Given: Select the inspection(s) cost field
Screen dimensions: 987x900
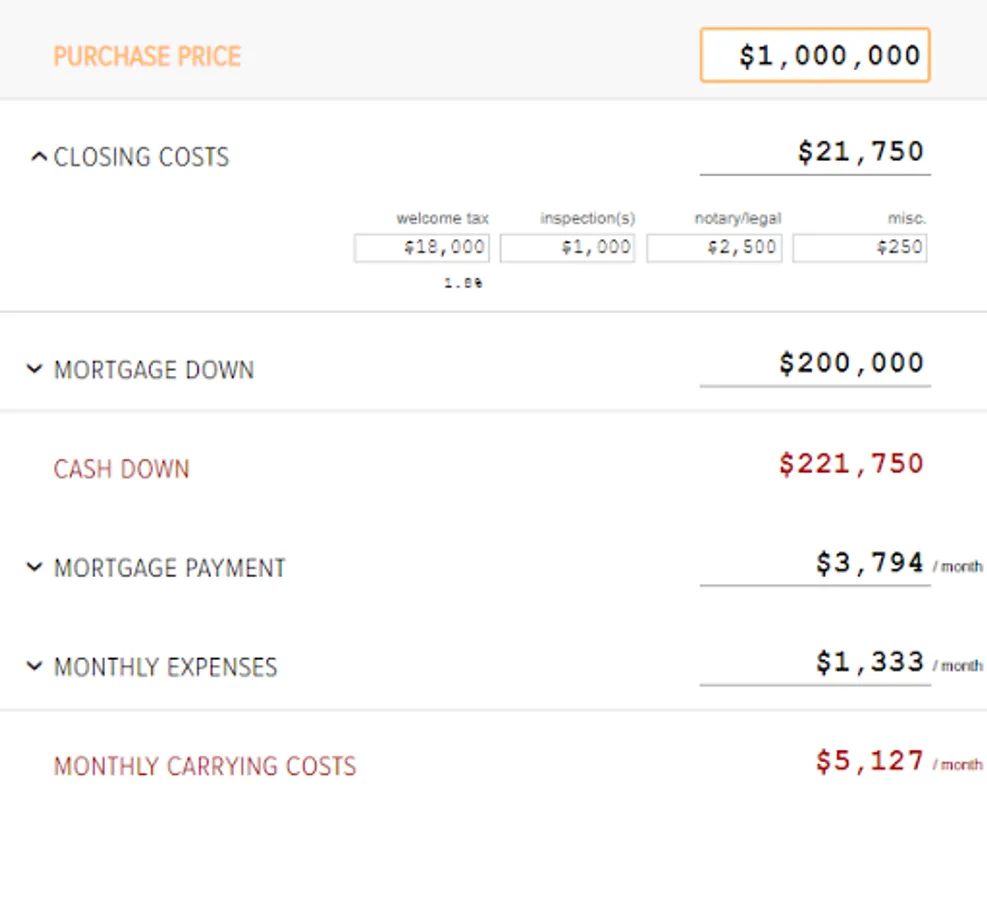Looking at the screenshot, I should coord(567,248).
